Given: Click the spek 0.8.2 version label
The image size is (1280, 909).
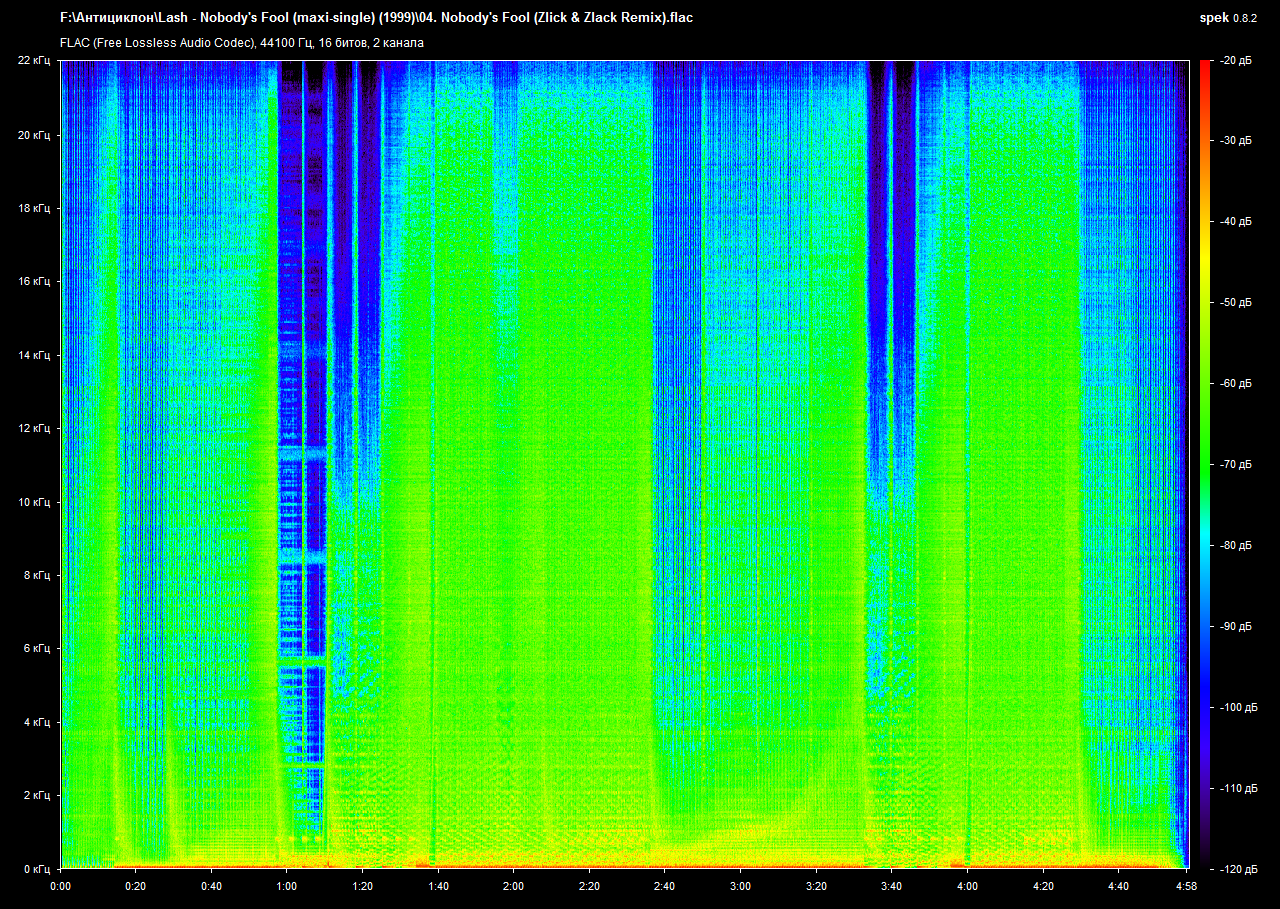Looking at the screenshot, I should point(1230,18).
